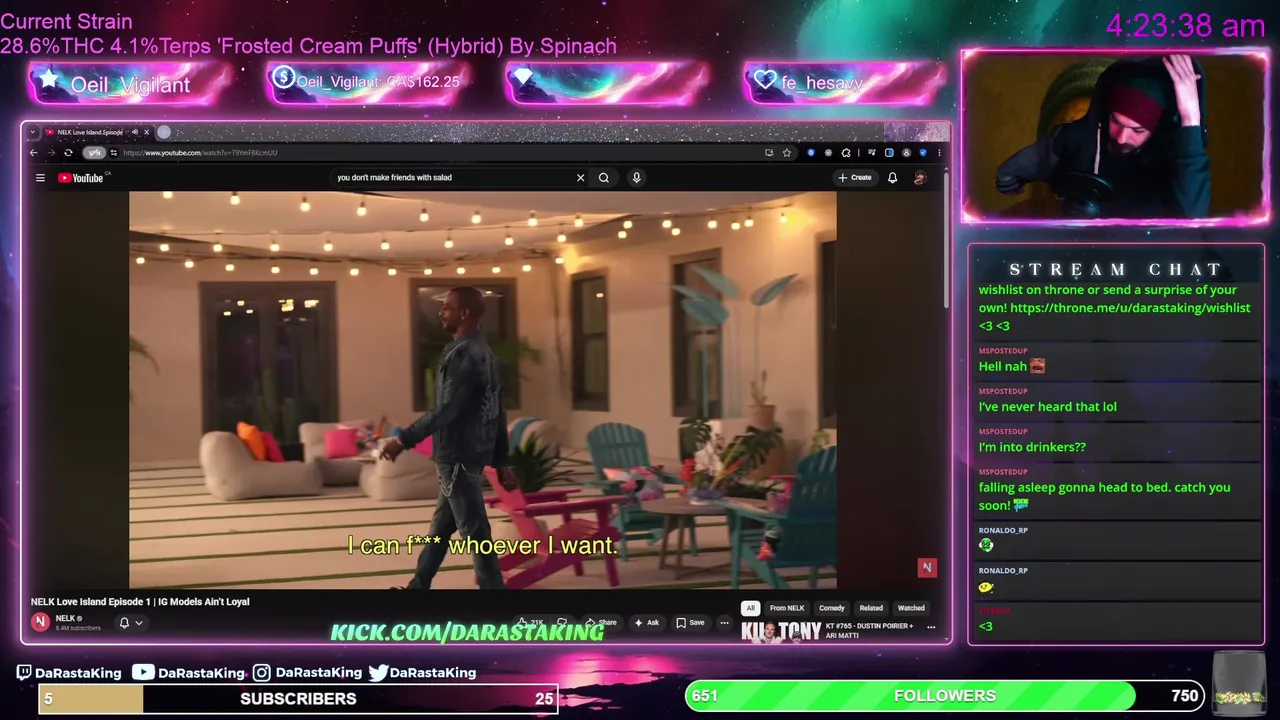
Task: Click chat message 'I've never heard that lol'
Action: tap(1047, 407)
